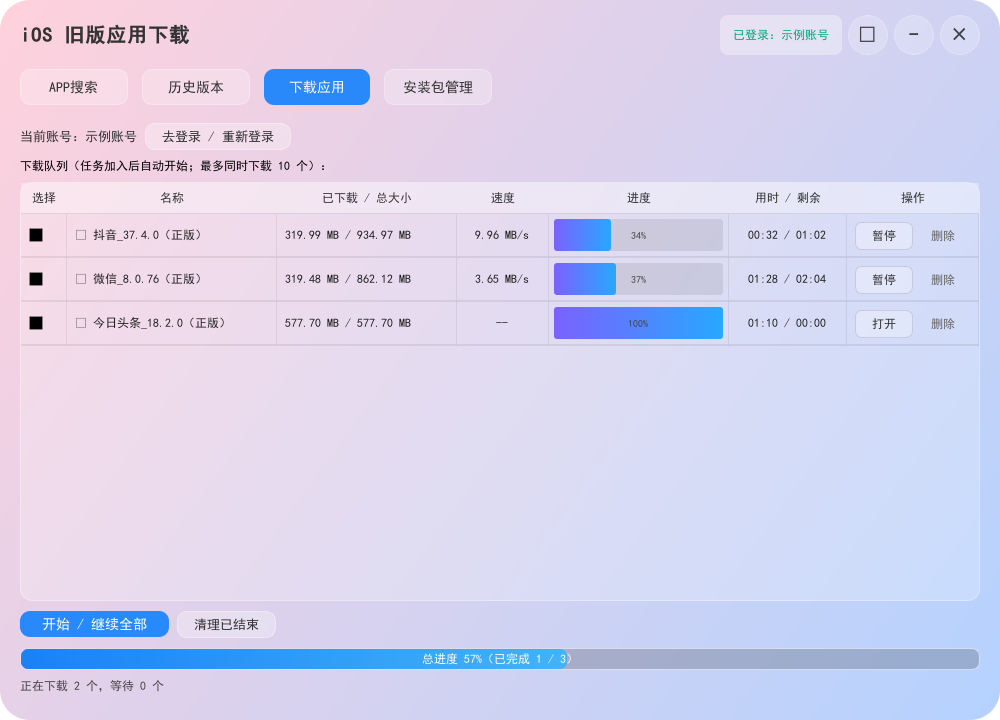Click time cell 01:28 / 02:04
Image resolution: width=1000 pixels, height=720 pixels.
(787, 279)
